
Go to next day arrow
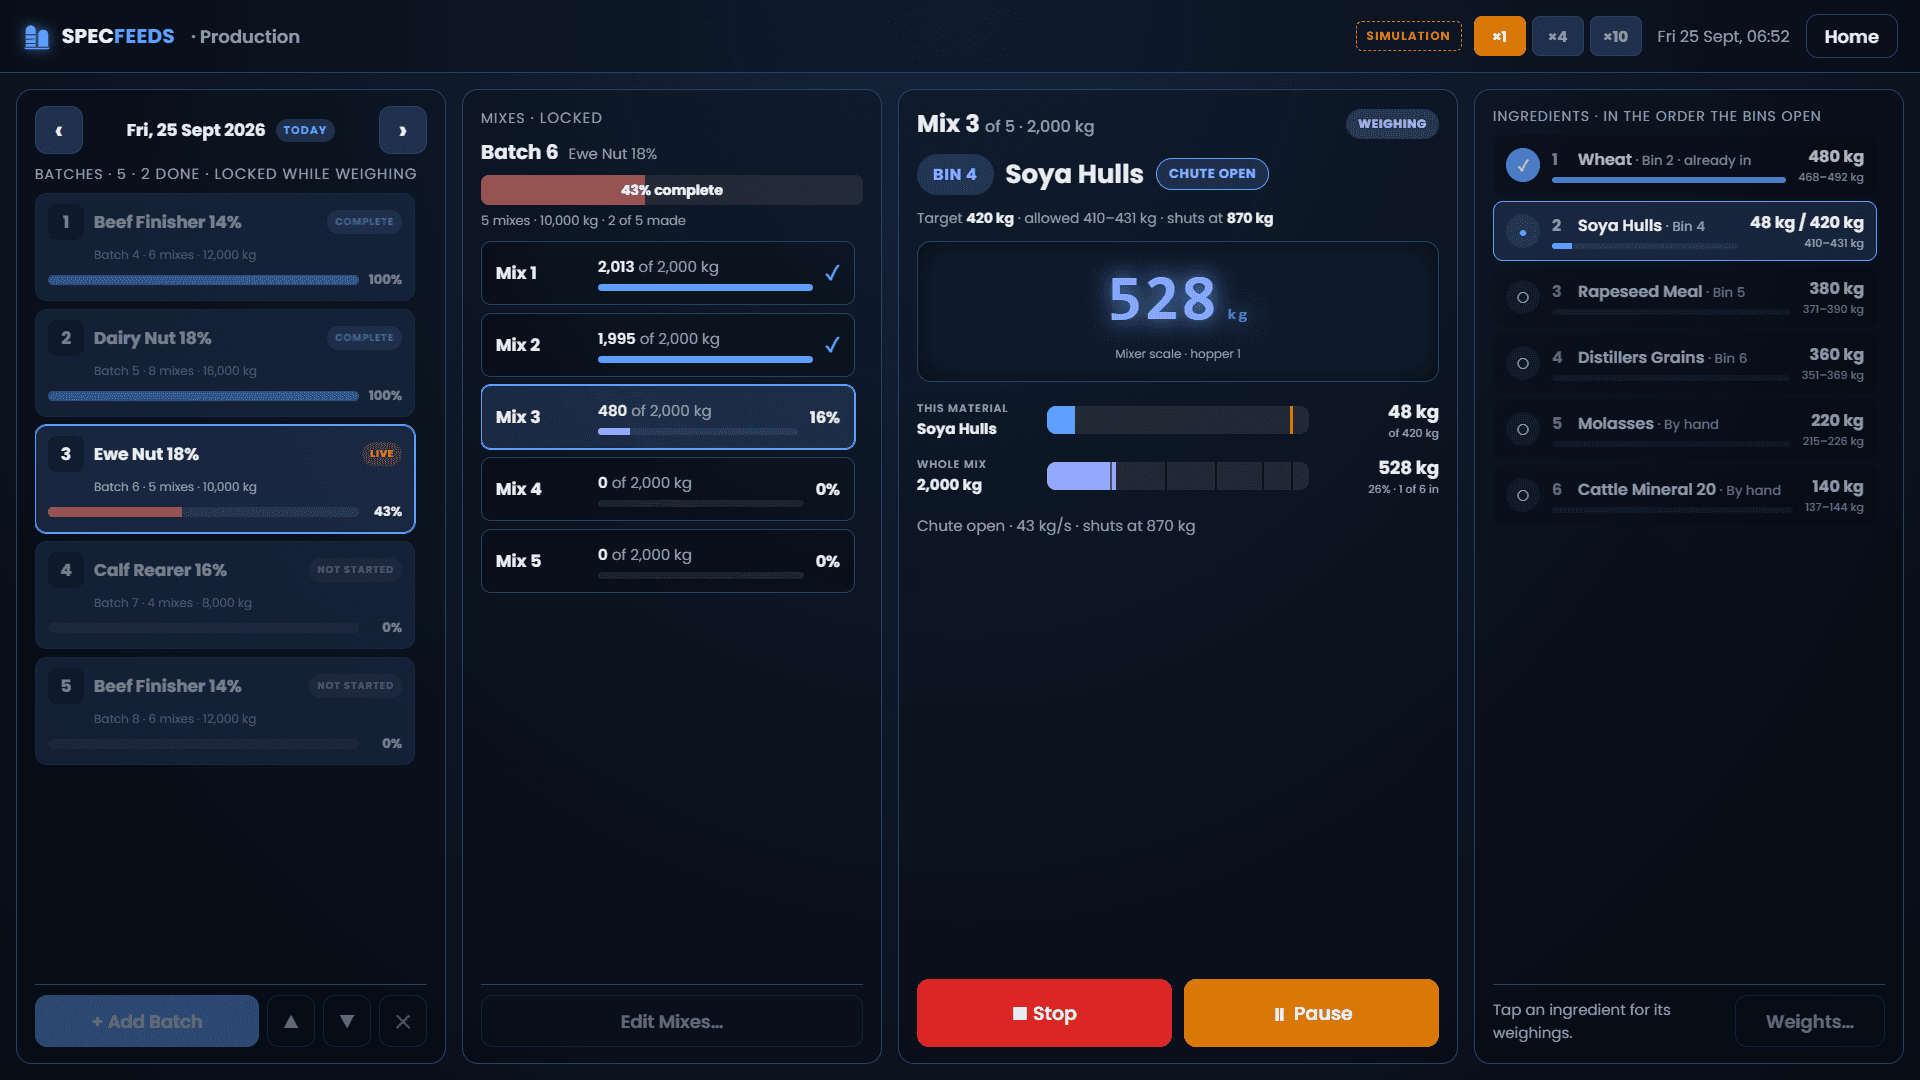pos(403,130)
